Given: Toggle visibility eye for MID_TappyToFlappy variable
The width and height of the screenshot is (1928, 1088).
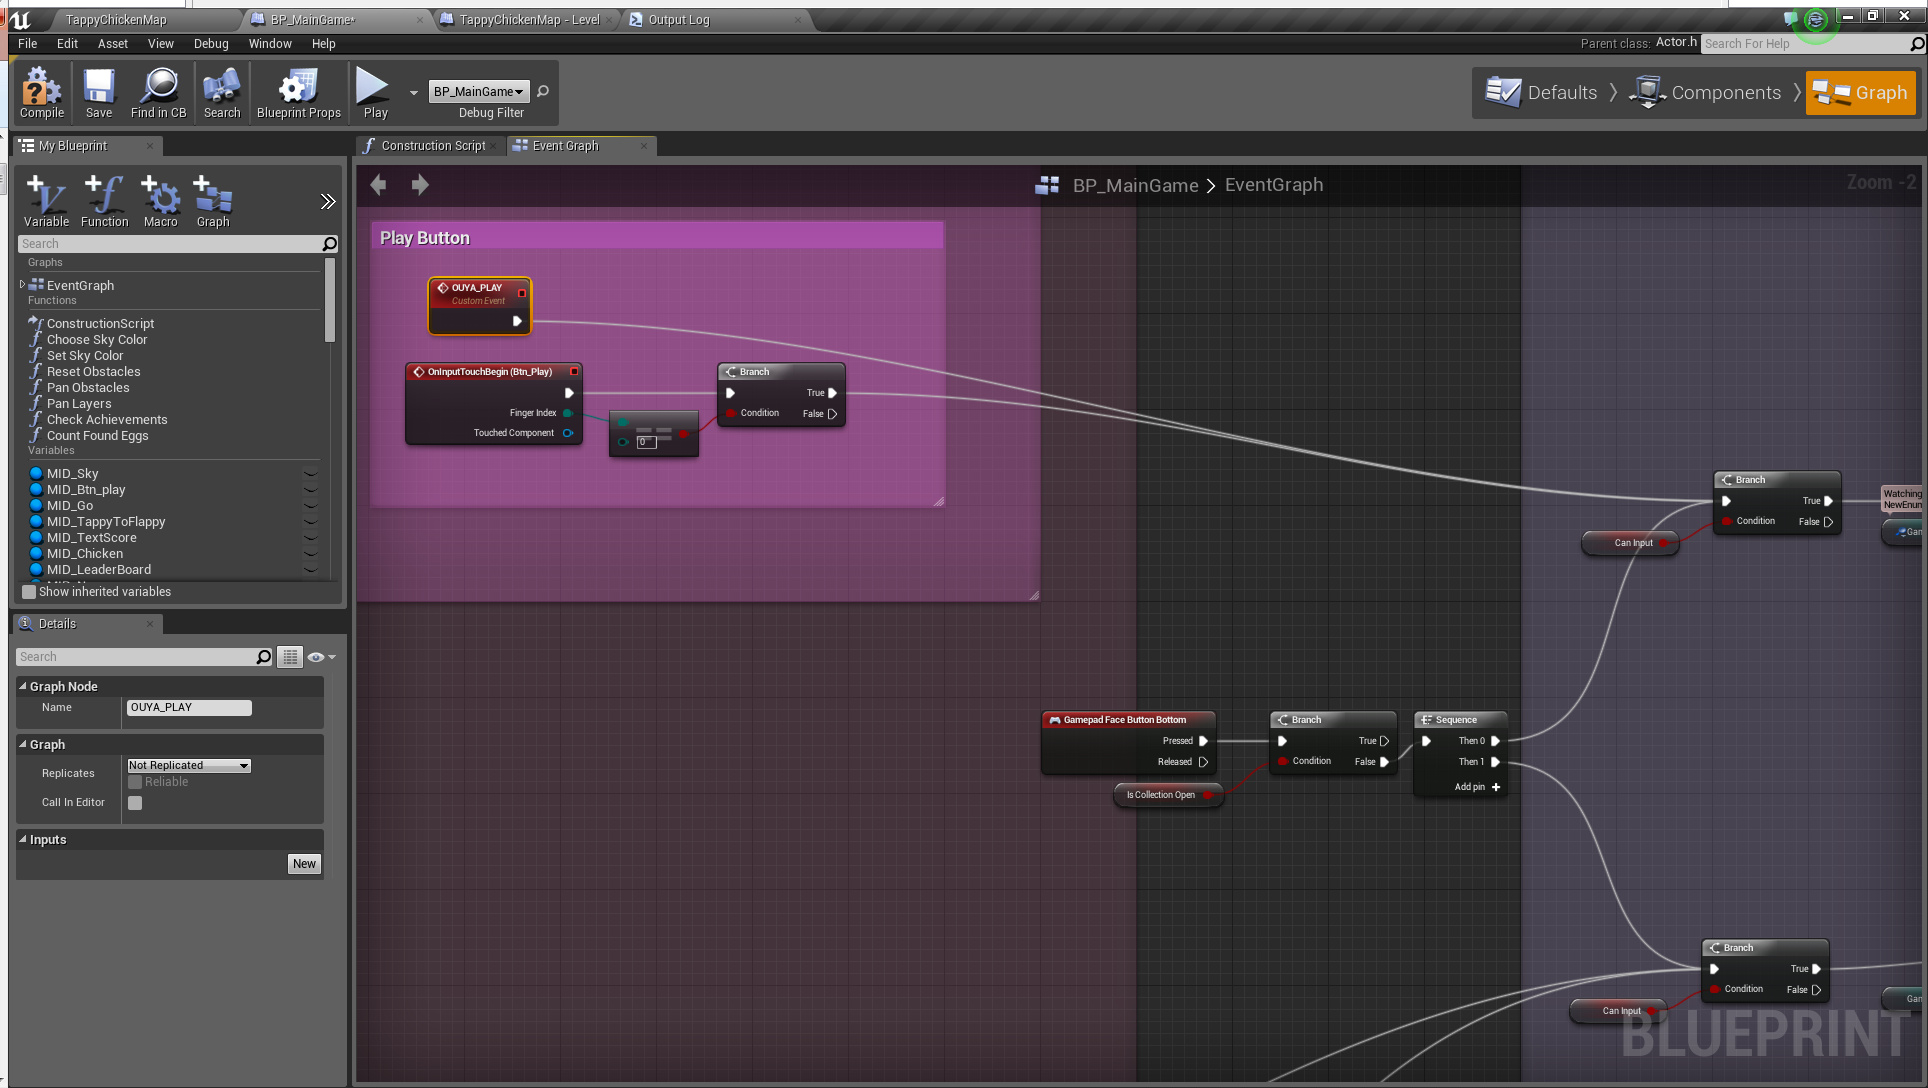Looking at the screenshot, I should [311, 522].
